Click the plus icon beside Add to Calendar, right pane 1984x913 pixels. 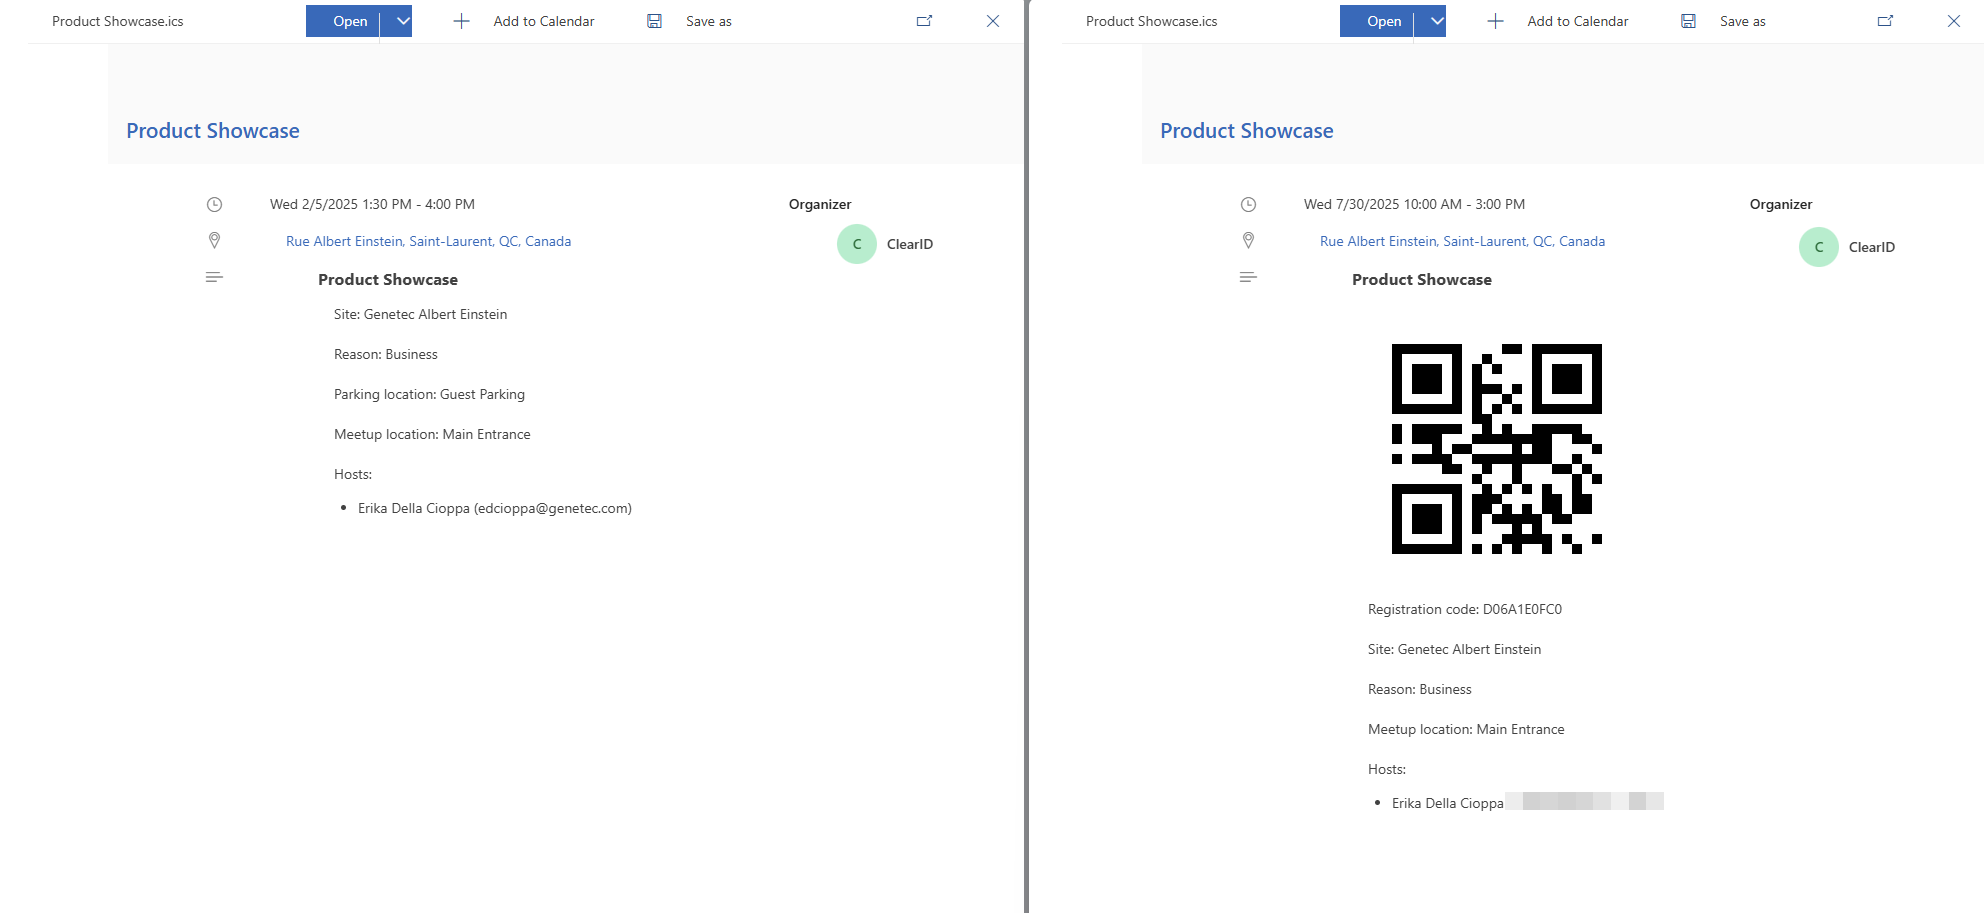(x=1495, y=21)
